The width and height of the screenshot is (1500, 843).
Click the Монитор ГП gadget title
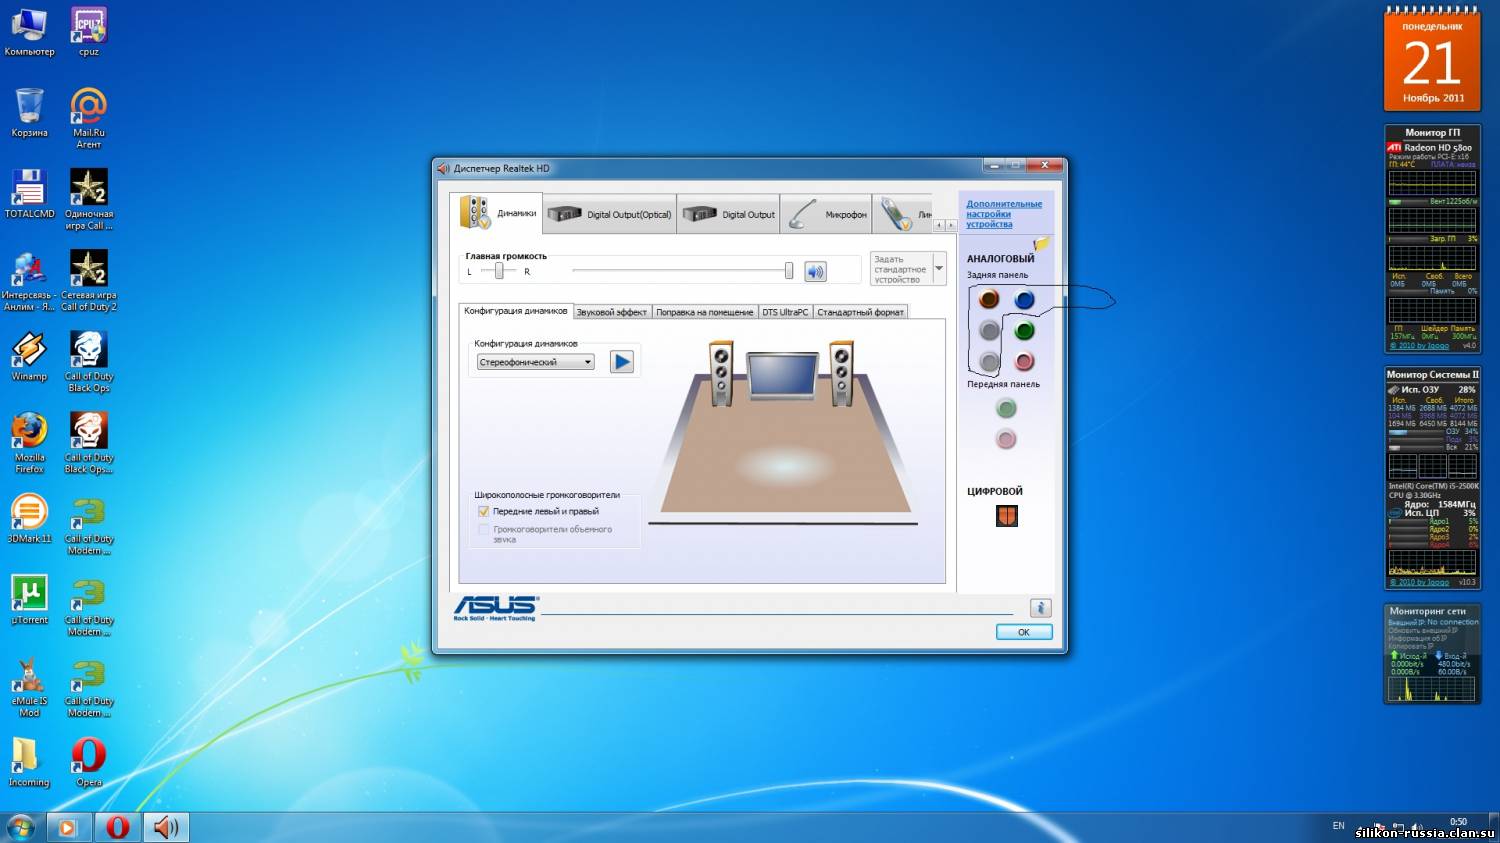click(x=1432, y=132)
